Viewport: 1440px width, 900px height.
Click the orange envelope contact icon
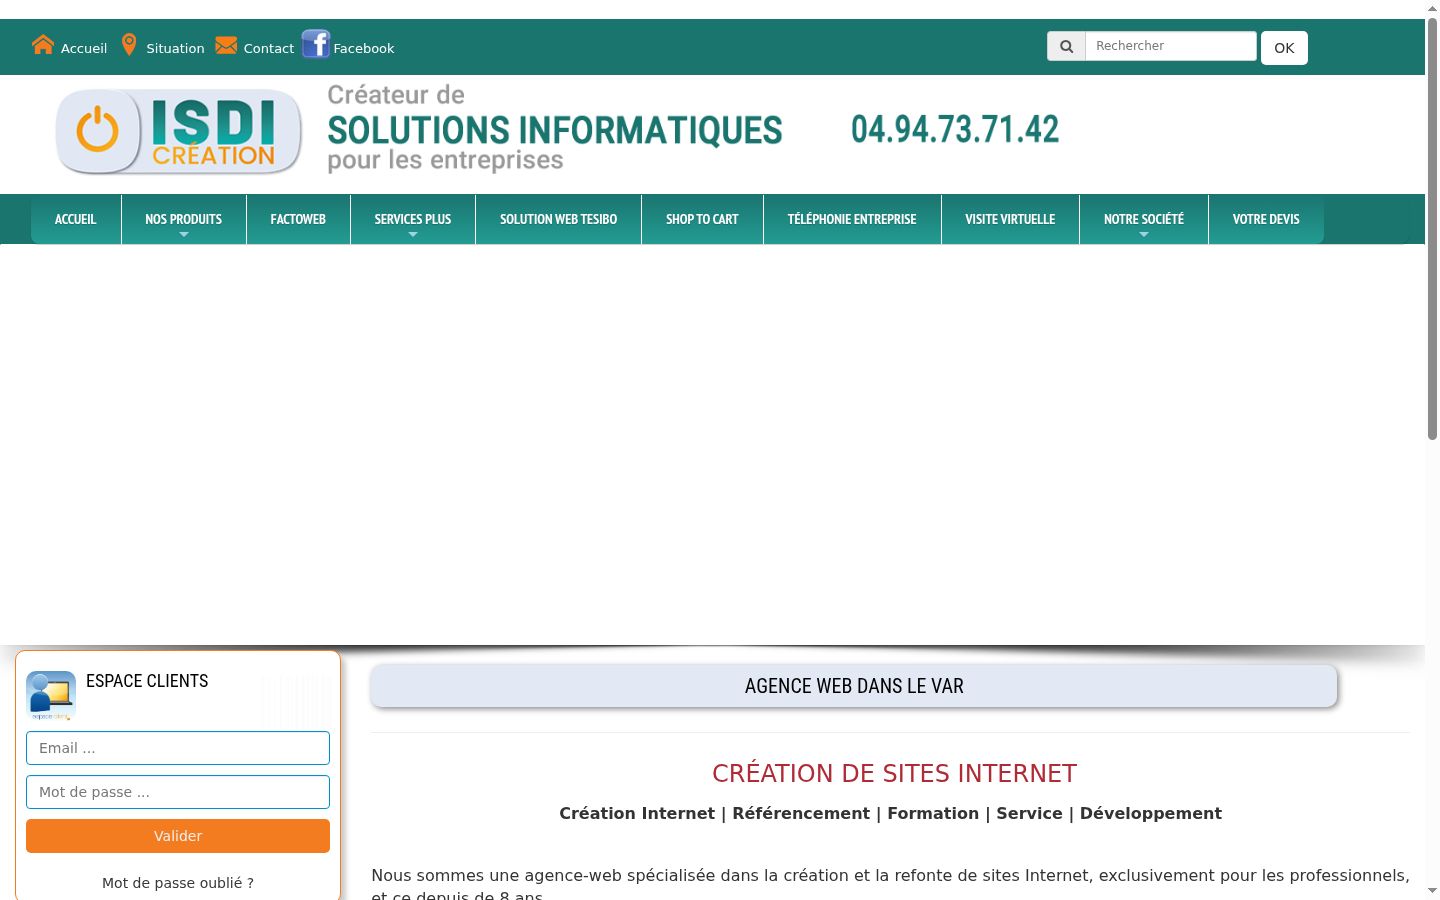tap(226, 45)
